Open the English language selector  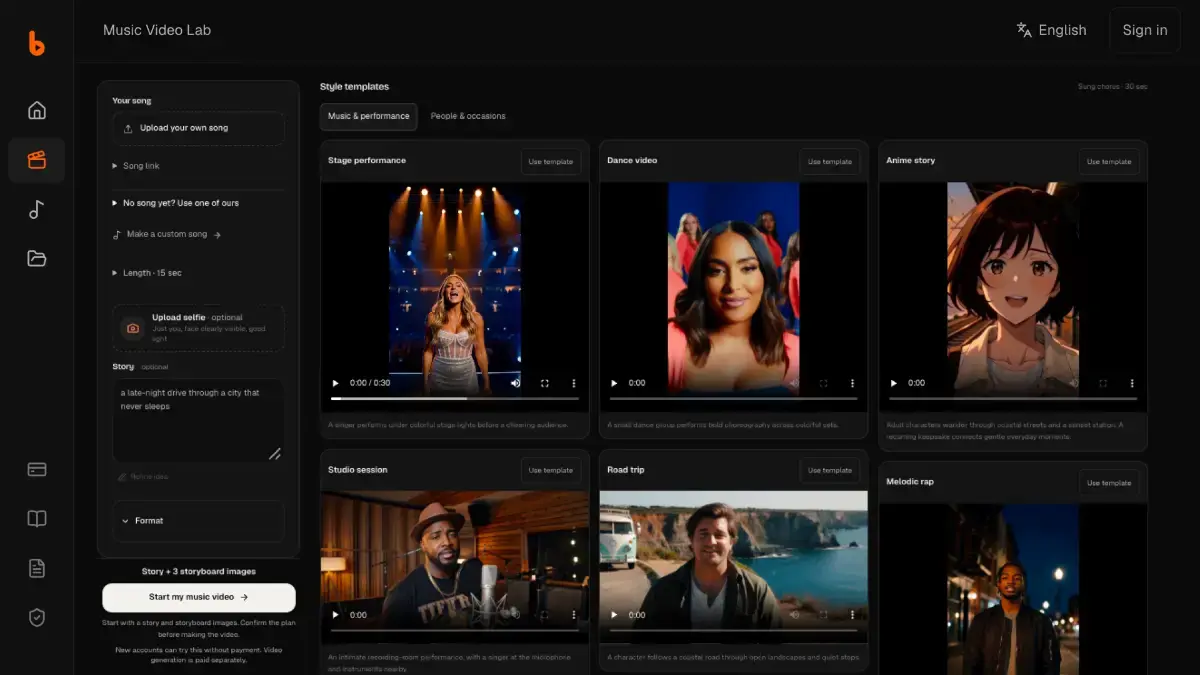pyautogui.click(x=1051, y=30)
